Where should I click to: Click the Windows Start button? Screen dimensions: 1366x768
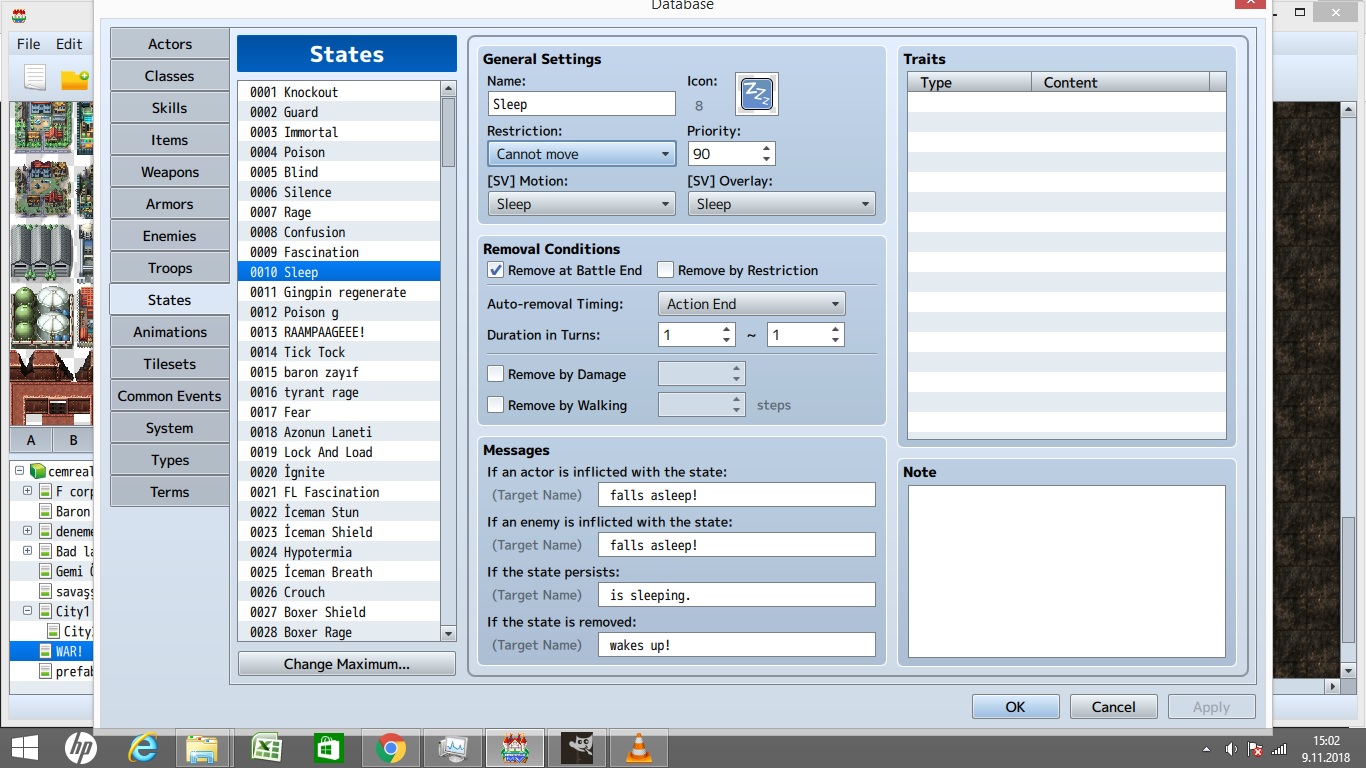24,748
